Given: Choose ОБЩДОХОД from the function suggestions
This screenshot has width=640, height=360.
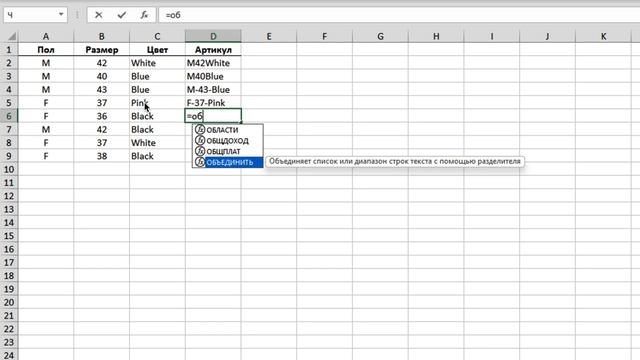Looking at the screenshot, I should click(x=227, y=140).
